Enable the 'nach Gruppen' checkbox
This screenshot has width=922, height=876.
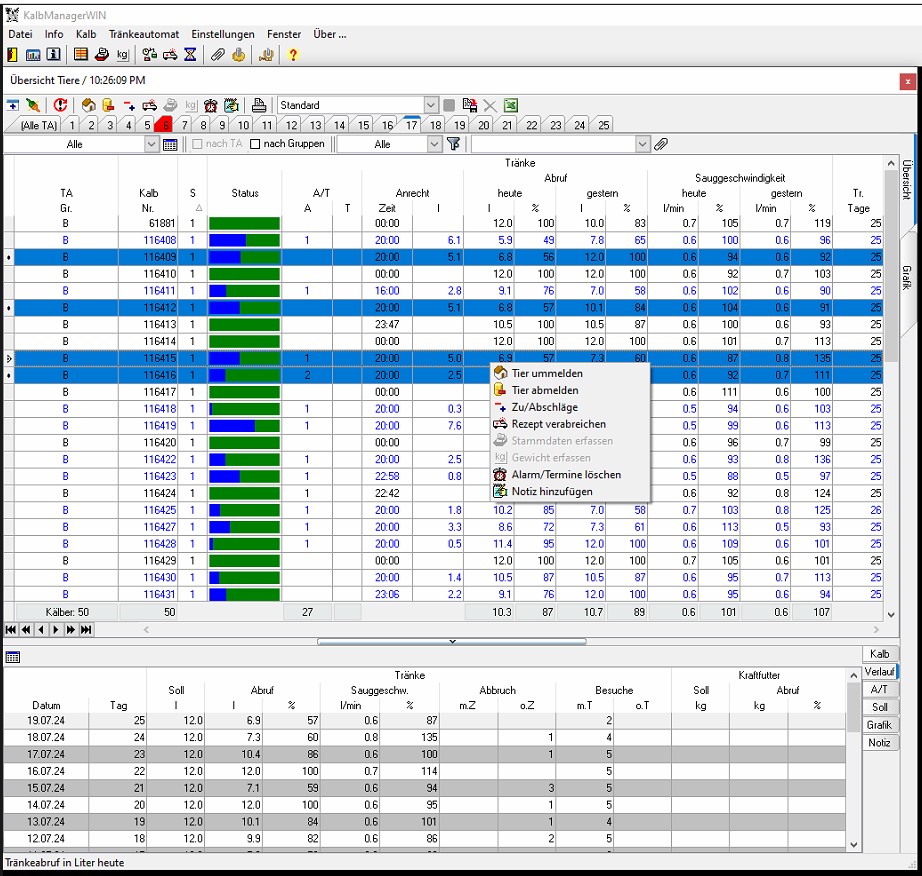pyautogui.click(x=255, y=145)
